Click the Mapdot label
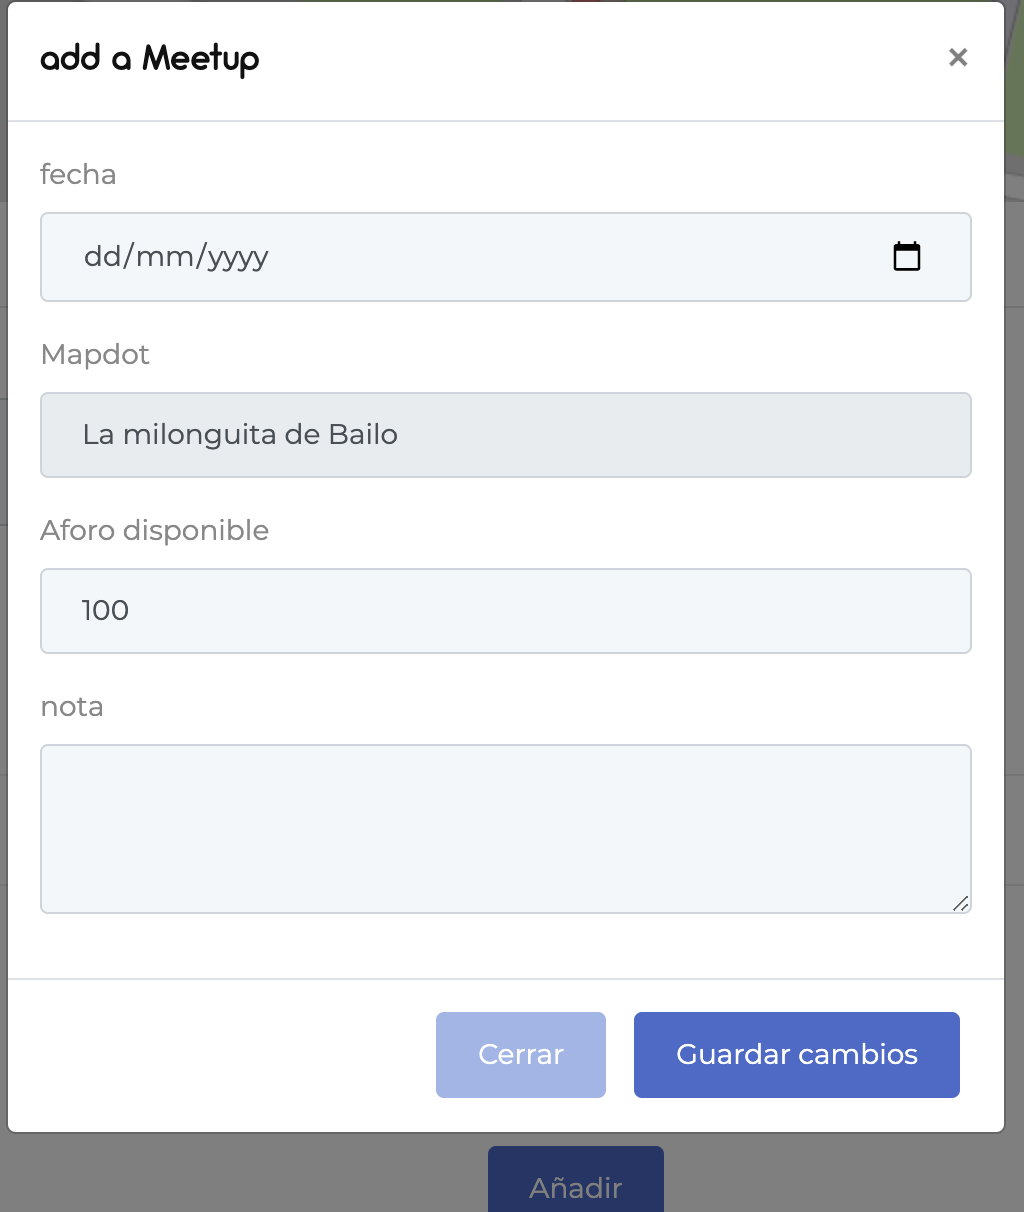Screen dimensions: 1024x1212 (x=95, y=354)
